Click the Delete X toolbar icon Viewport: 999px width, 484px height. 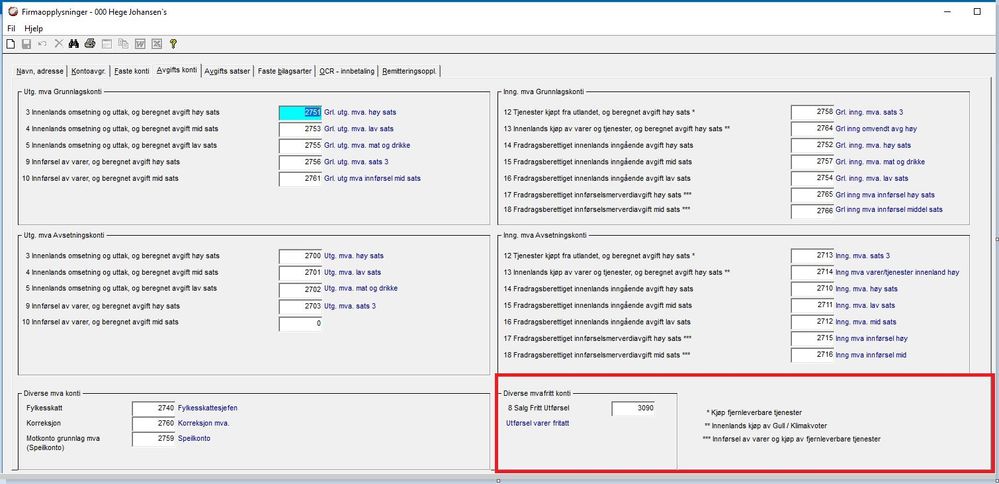click(59, 44)
